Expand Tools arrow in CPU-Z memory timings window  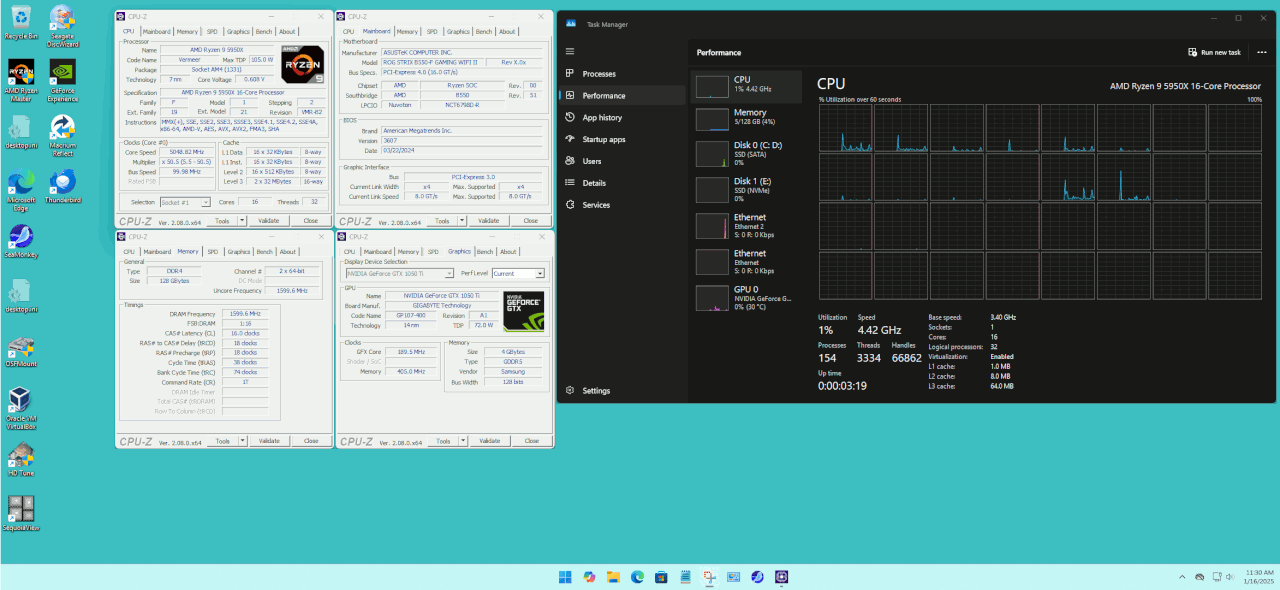243,440
